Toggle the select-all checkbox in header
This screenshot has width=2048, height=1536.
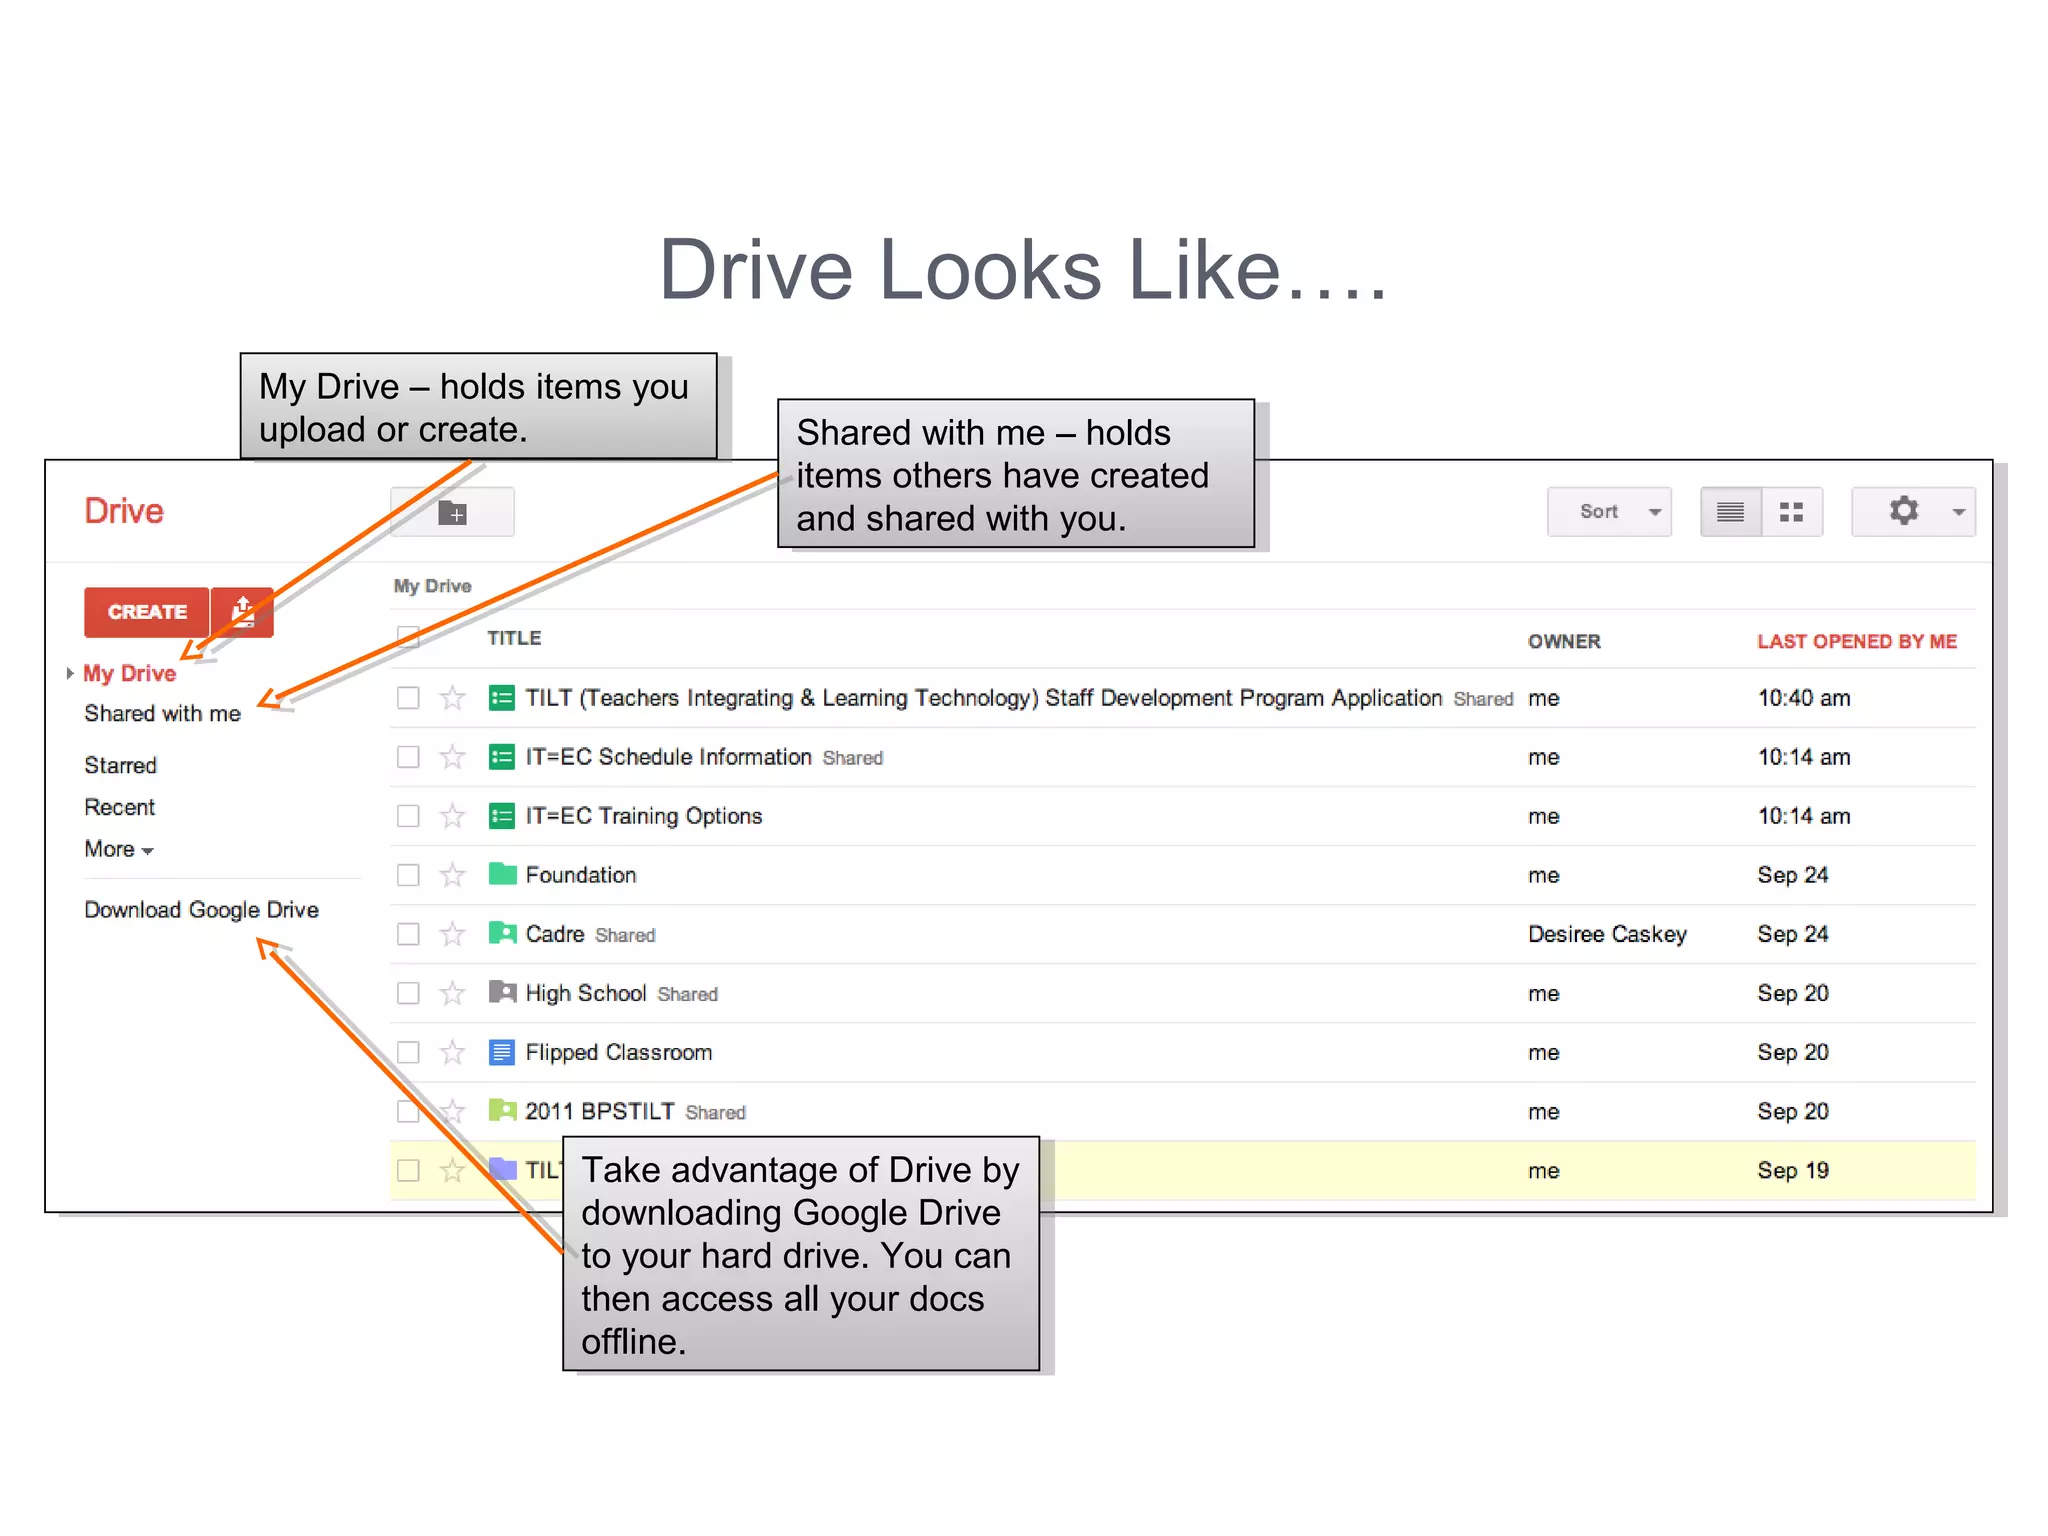[408, 637]
